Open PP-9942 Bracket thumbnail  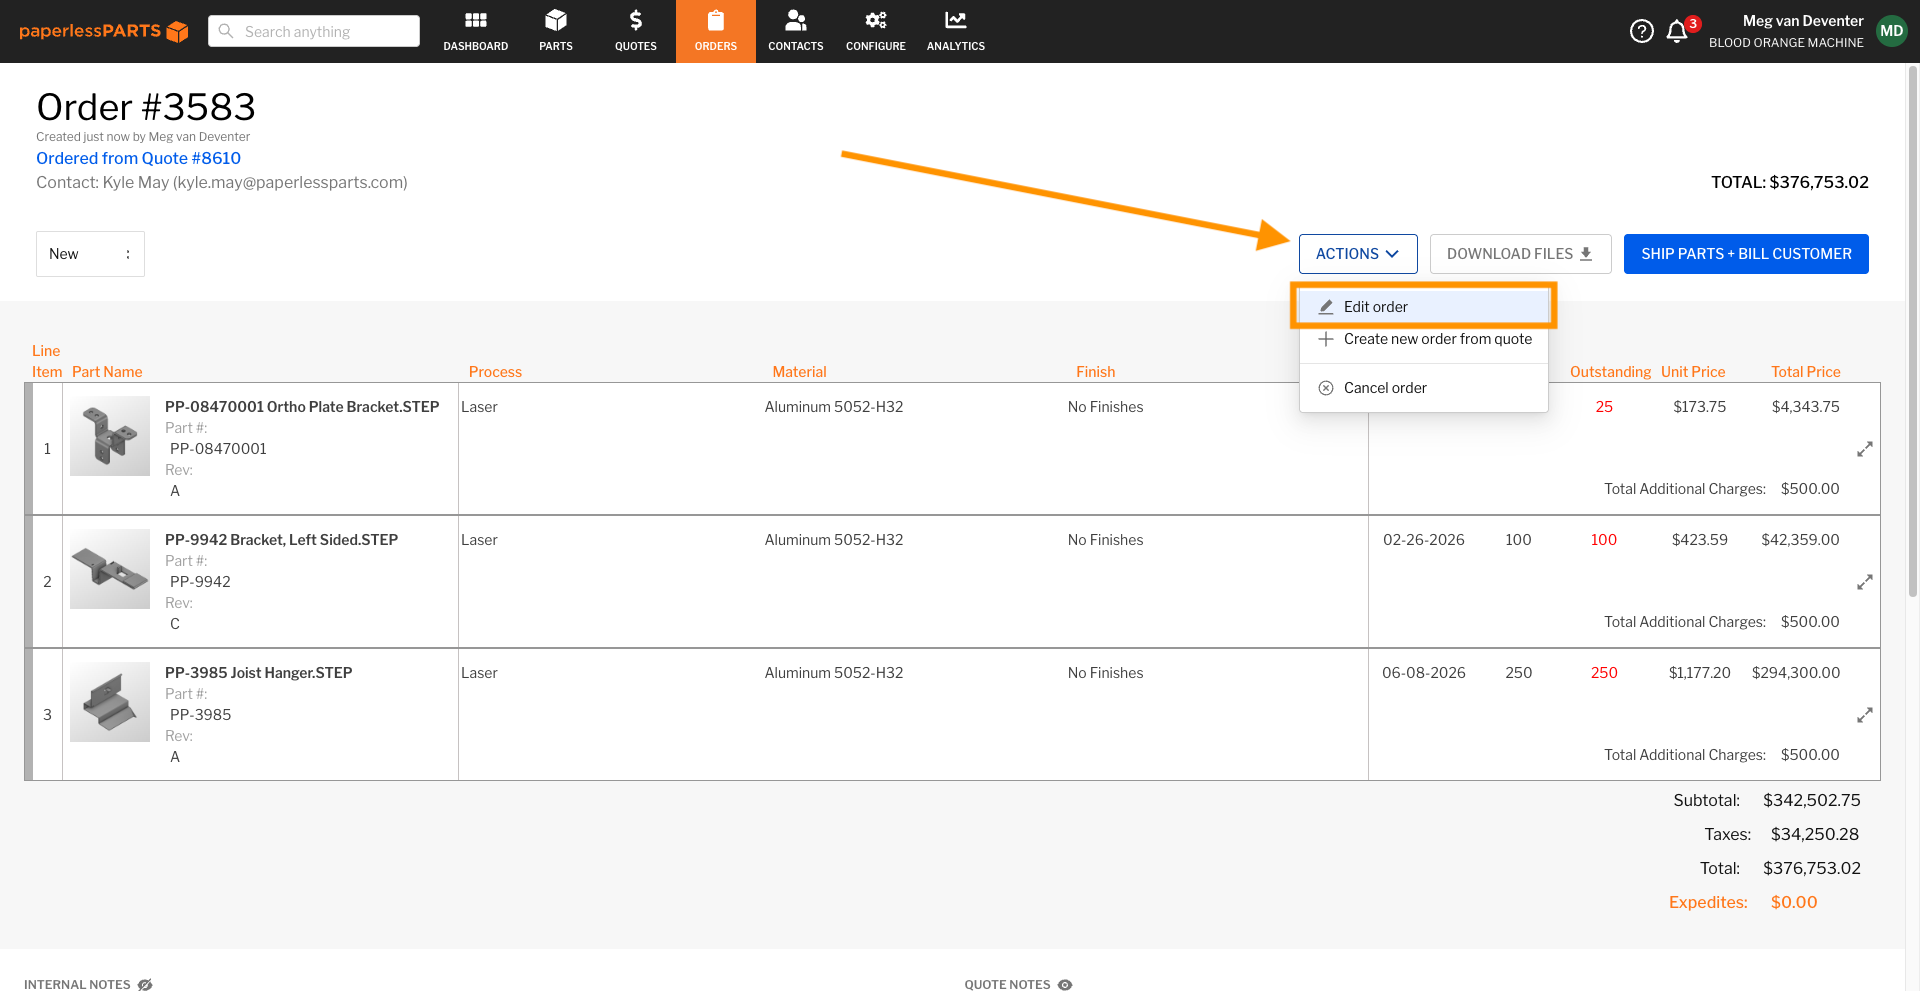[110, 569]
